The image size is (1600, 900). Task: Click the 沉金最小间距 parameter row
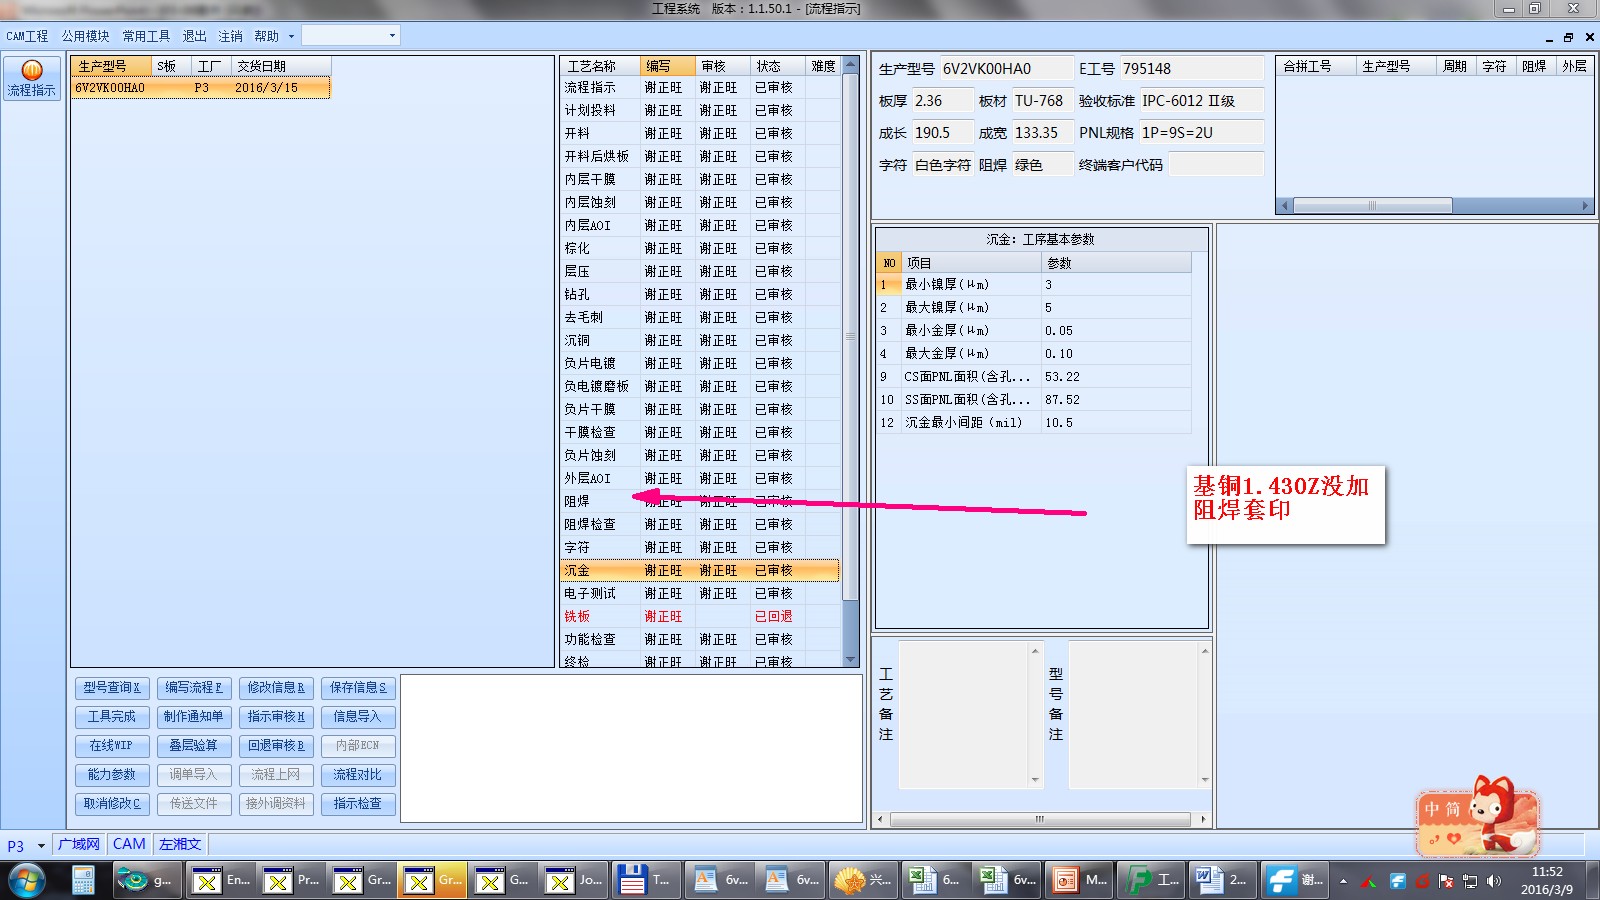tap(1034, 423)
